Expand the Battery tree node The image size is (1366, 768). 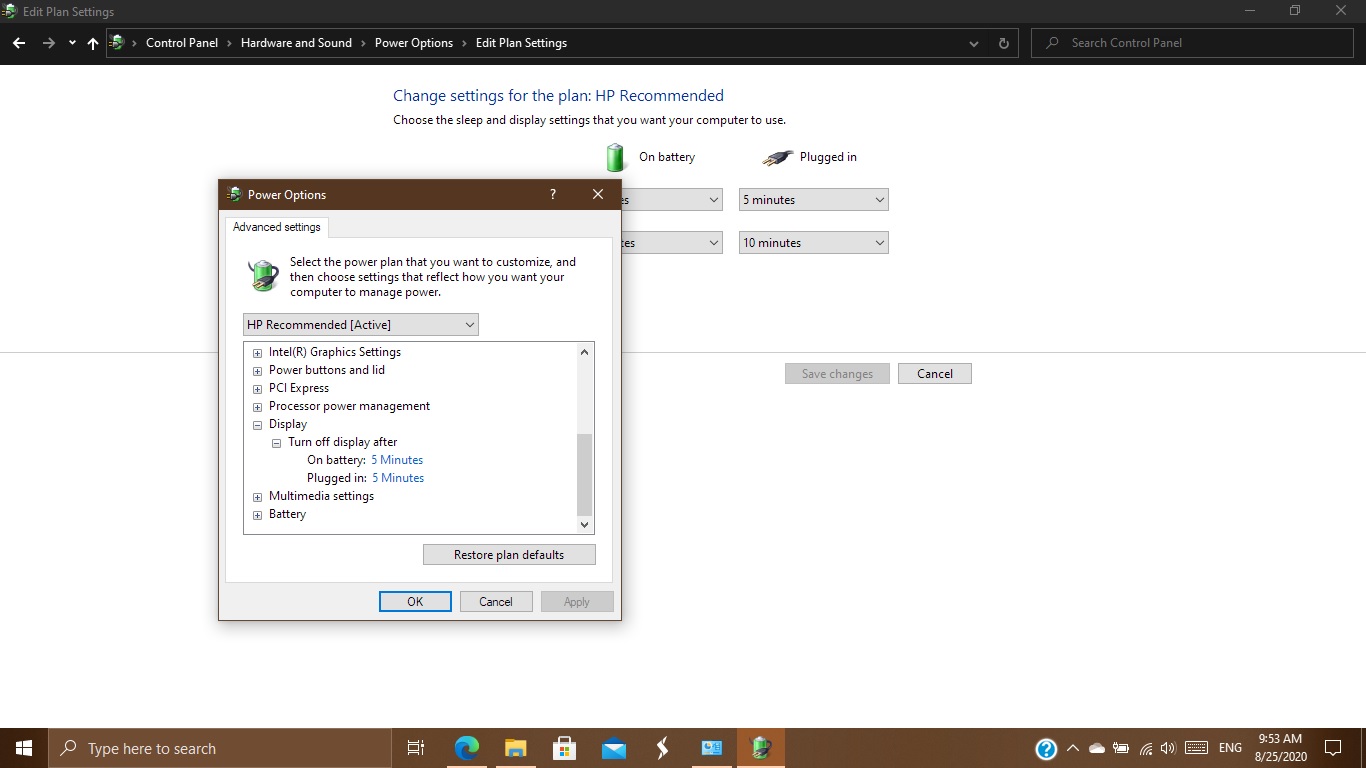point(258,514)
